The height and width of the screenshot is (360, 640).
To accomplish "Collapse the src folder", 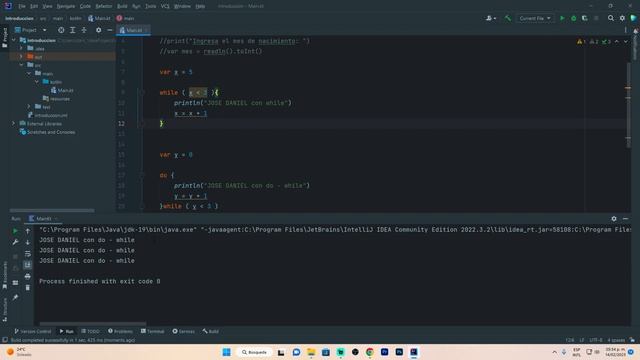I will point(21,65).
